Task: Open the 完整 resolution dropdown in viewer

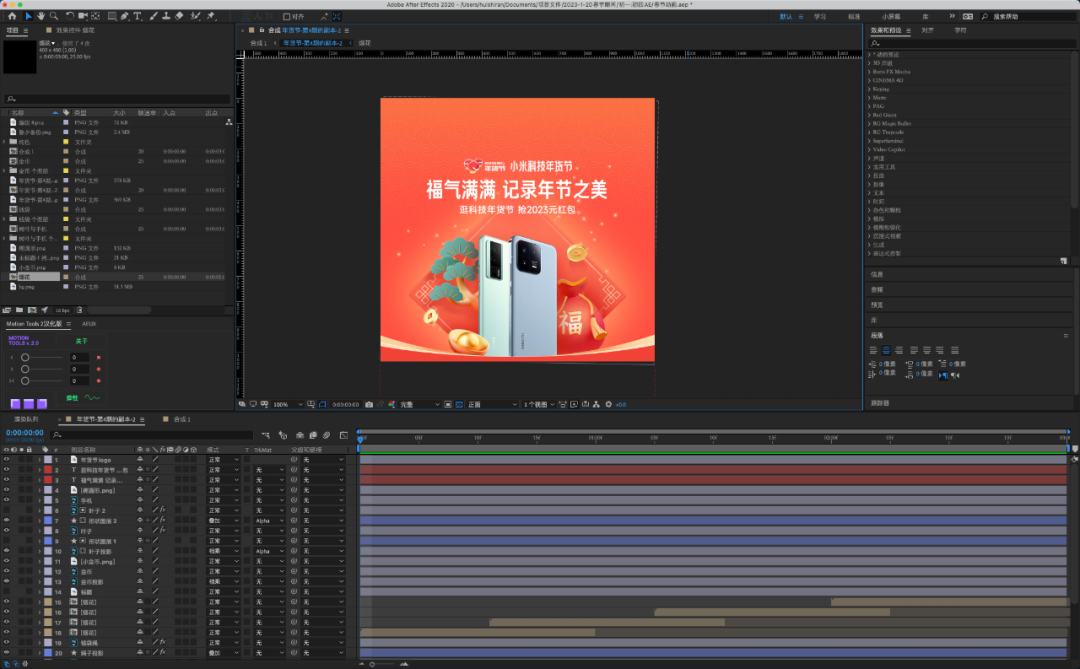Action: click(420, 404)
